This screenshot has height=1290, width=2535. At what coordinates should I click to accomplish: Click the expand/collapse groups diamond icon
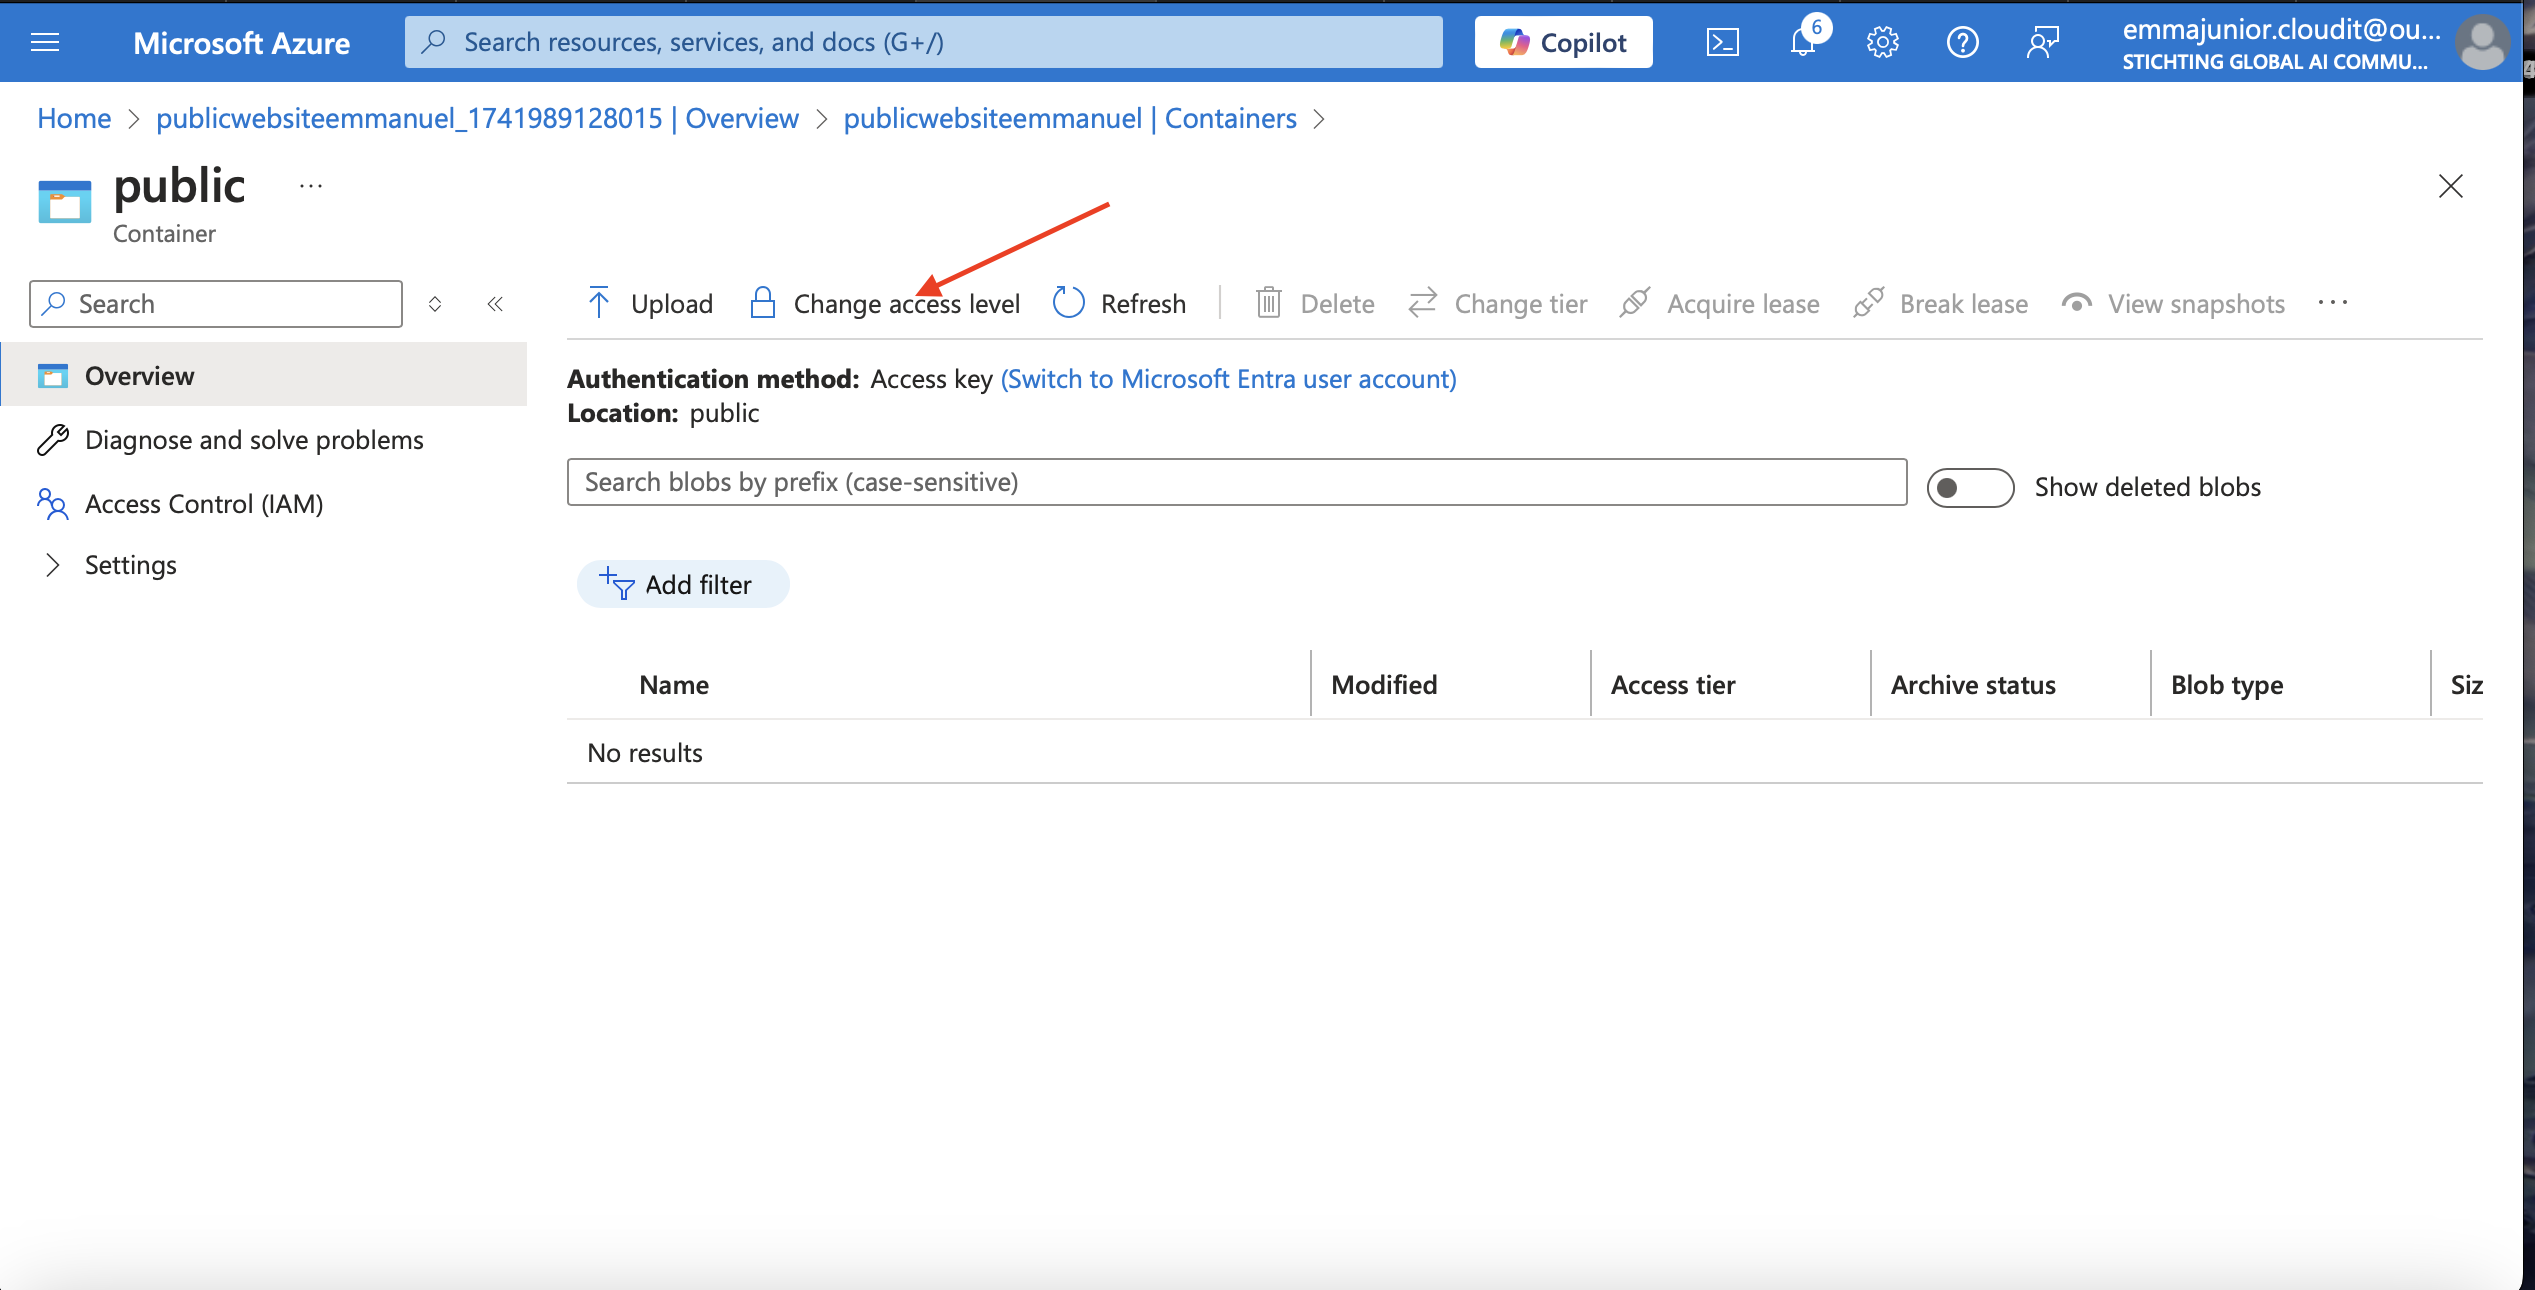[x=435, y=304]
